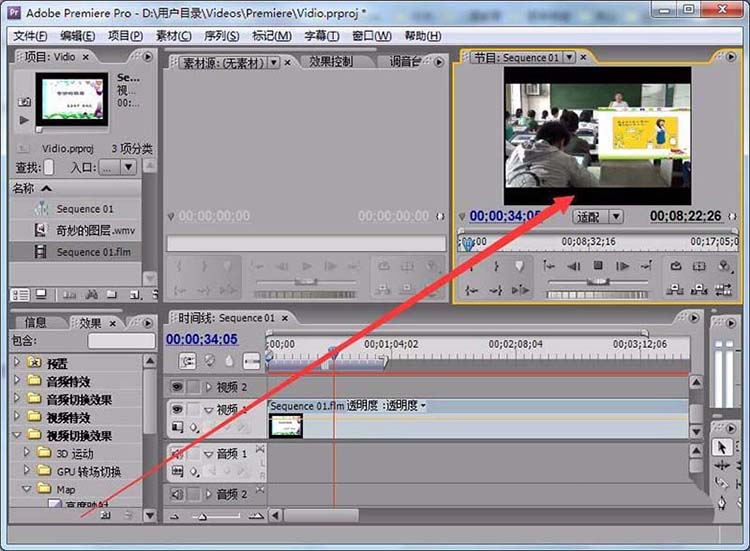The image size is (750, 551).
Task: Go to previous marker in Program monitor
Action: pyautogui.click(x=549, y=266)
